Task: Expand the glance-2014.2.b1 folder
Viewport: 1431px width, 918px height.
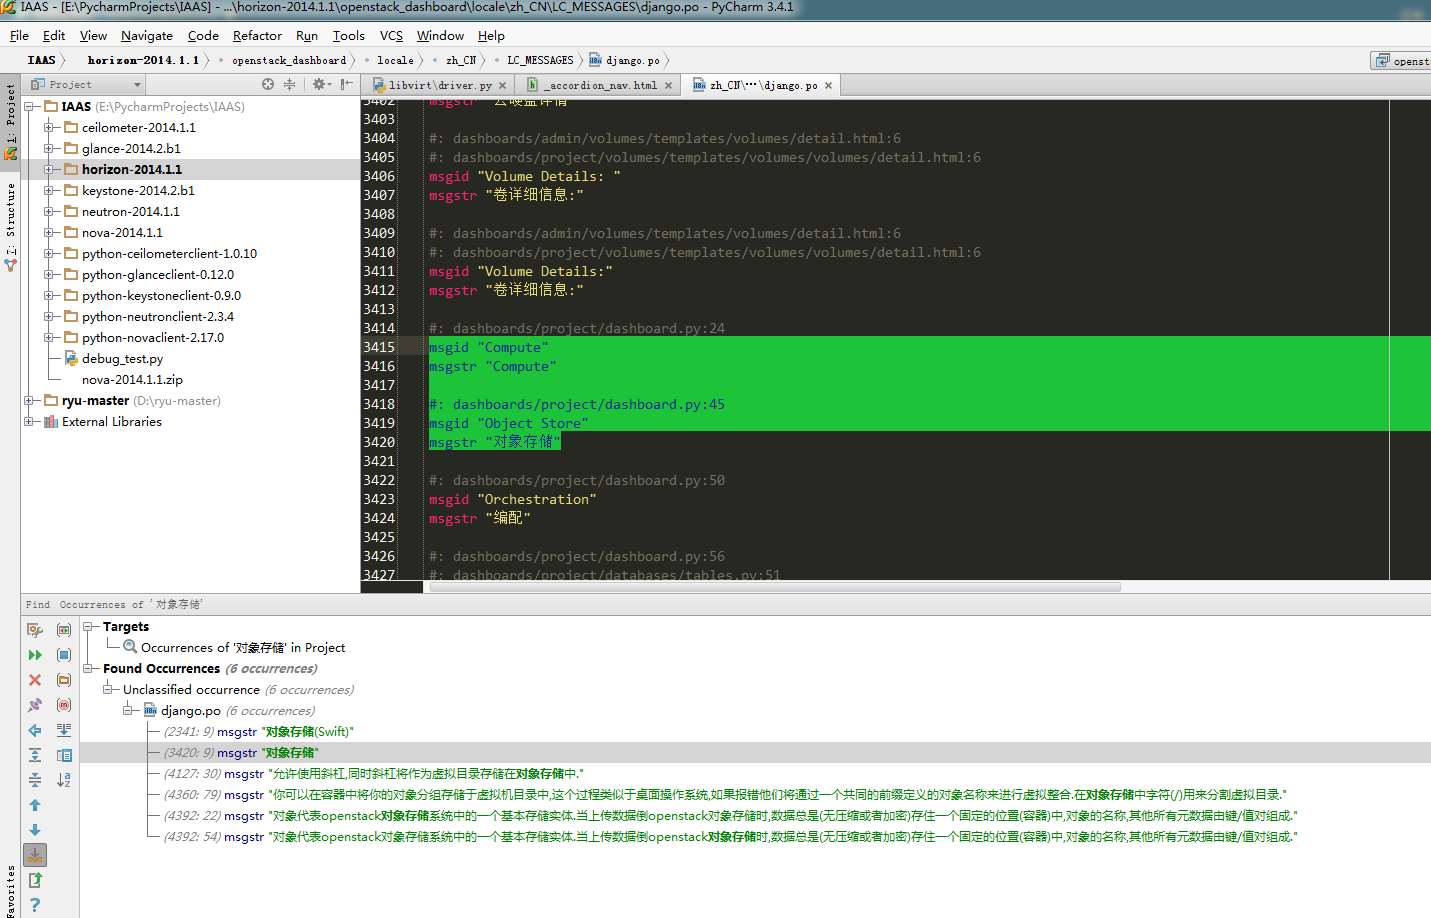Action: click(48, 148)
